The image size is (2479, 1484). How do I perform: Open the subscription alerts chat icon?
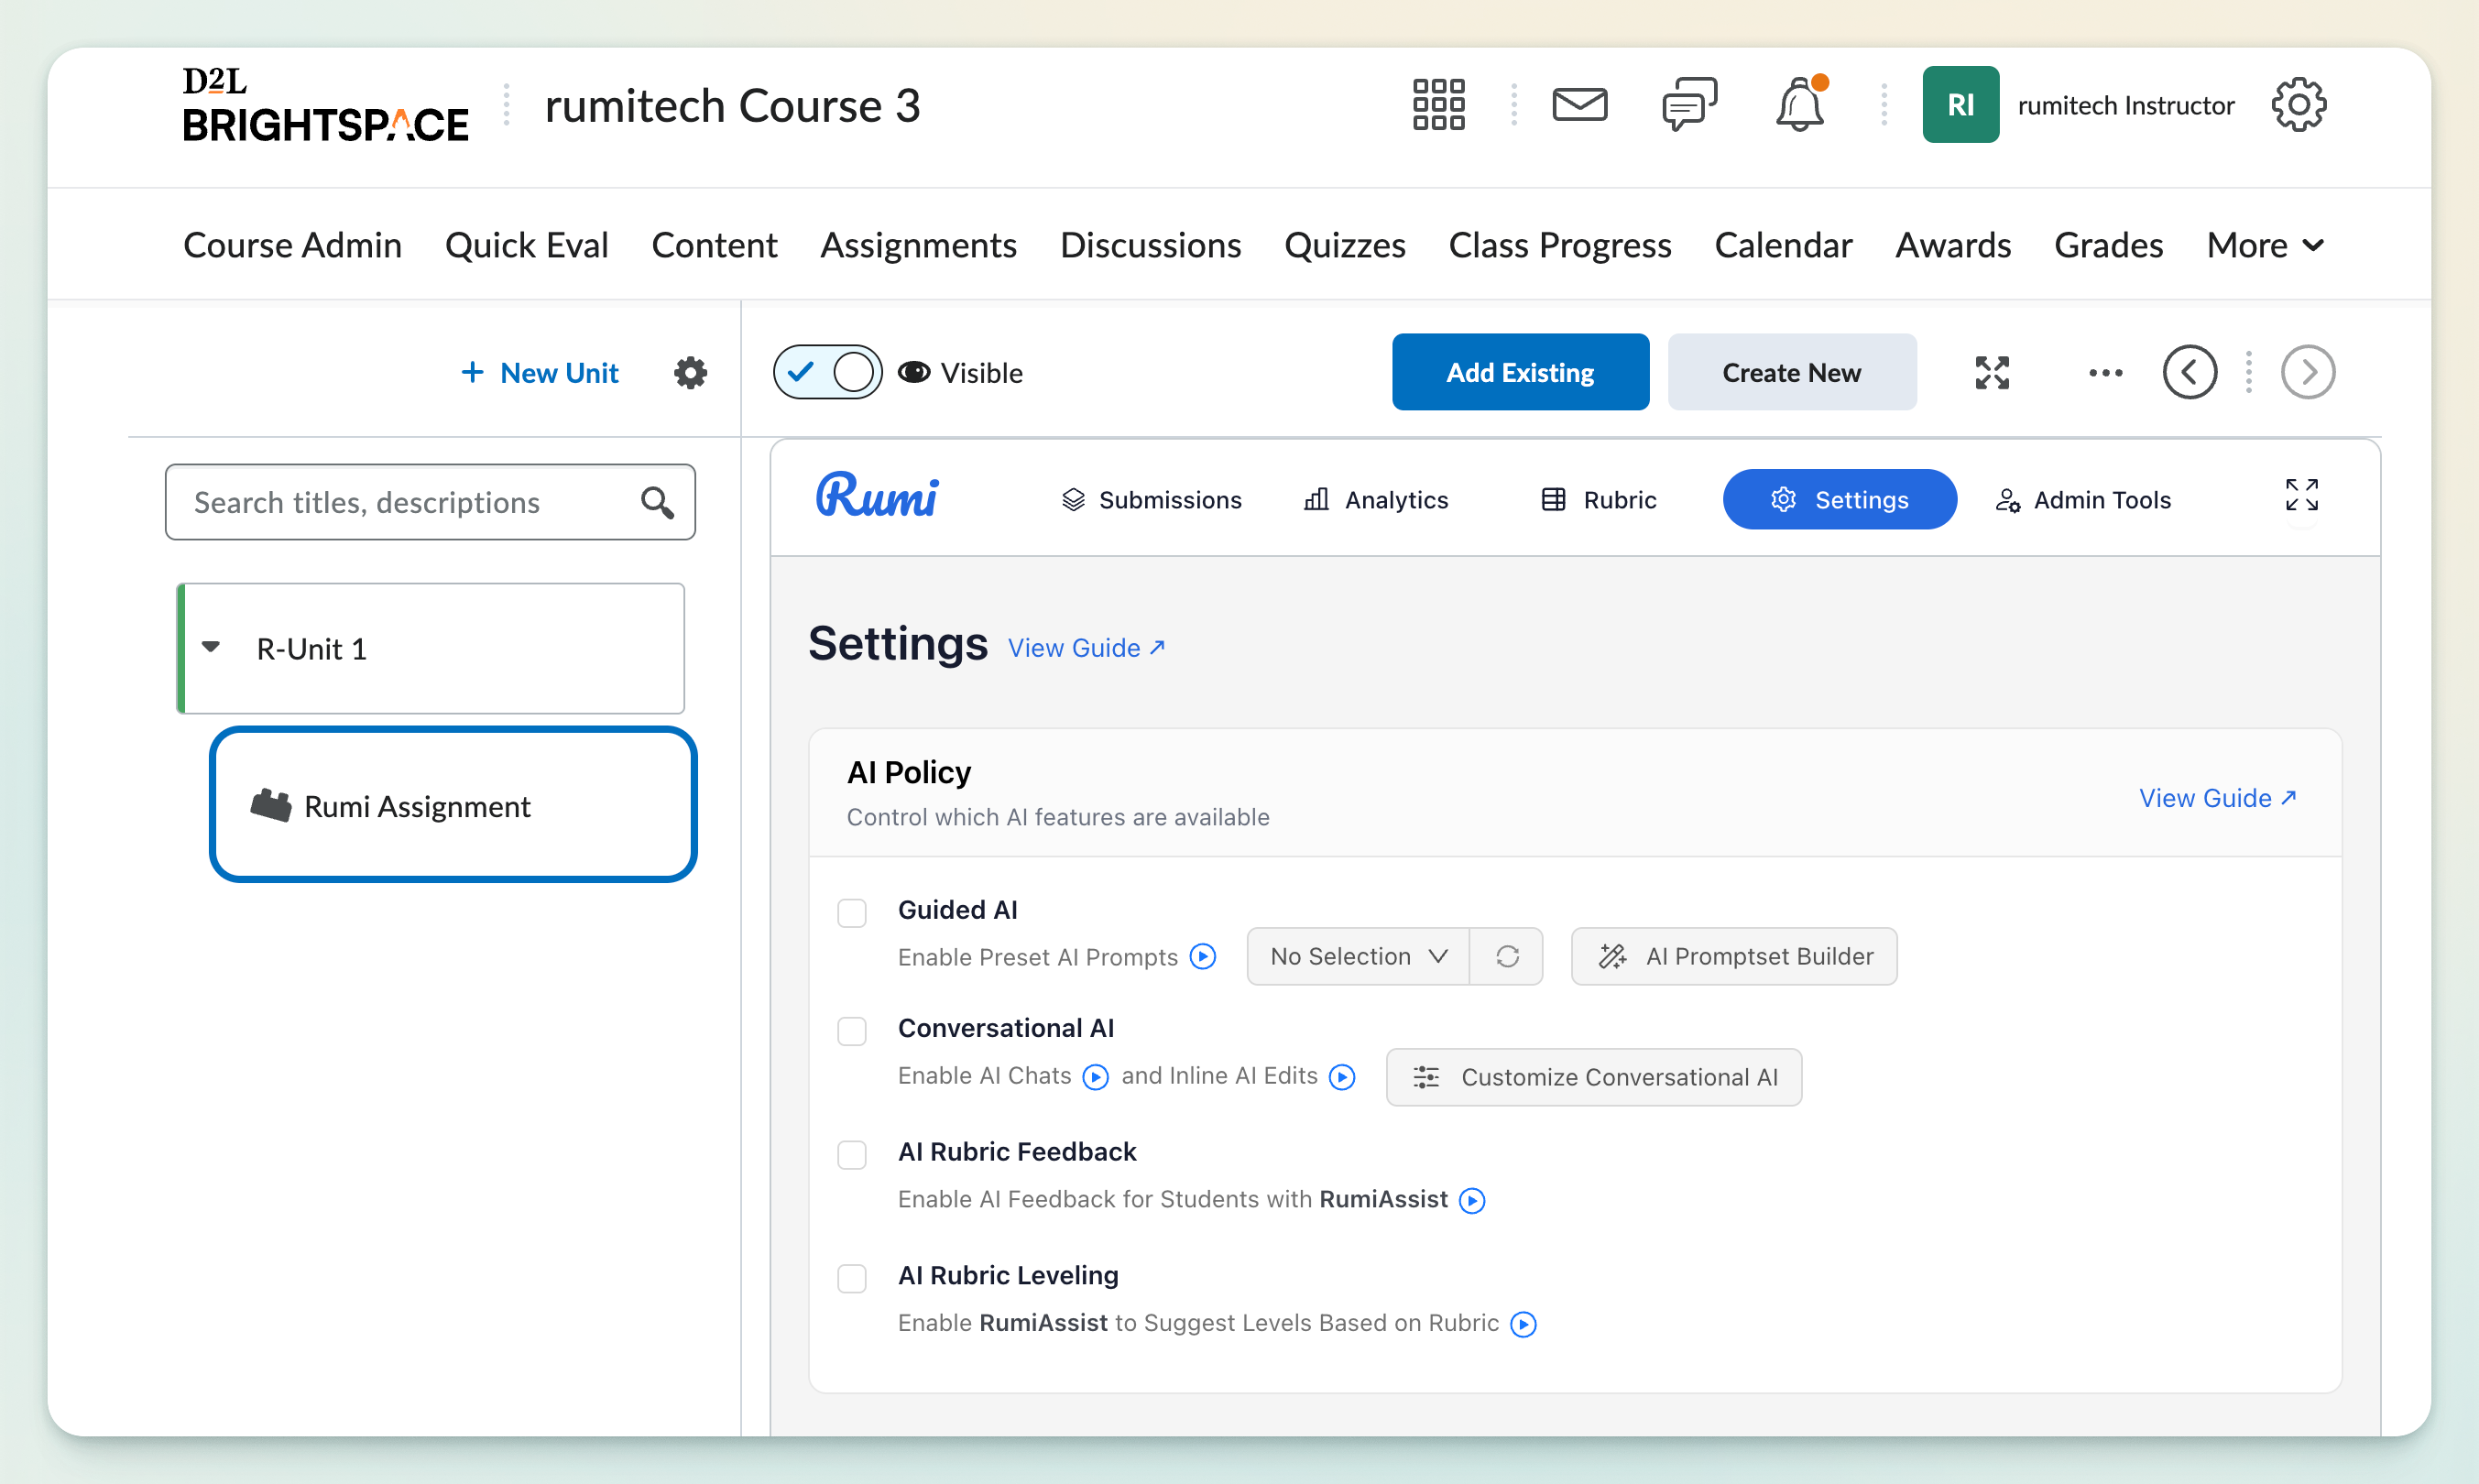click(x=1688, y=105)
